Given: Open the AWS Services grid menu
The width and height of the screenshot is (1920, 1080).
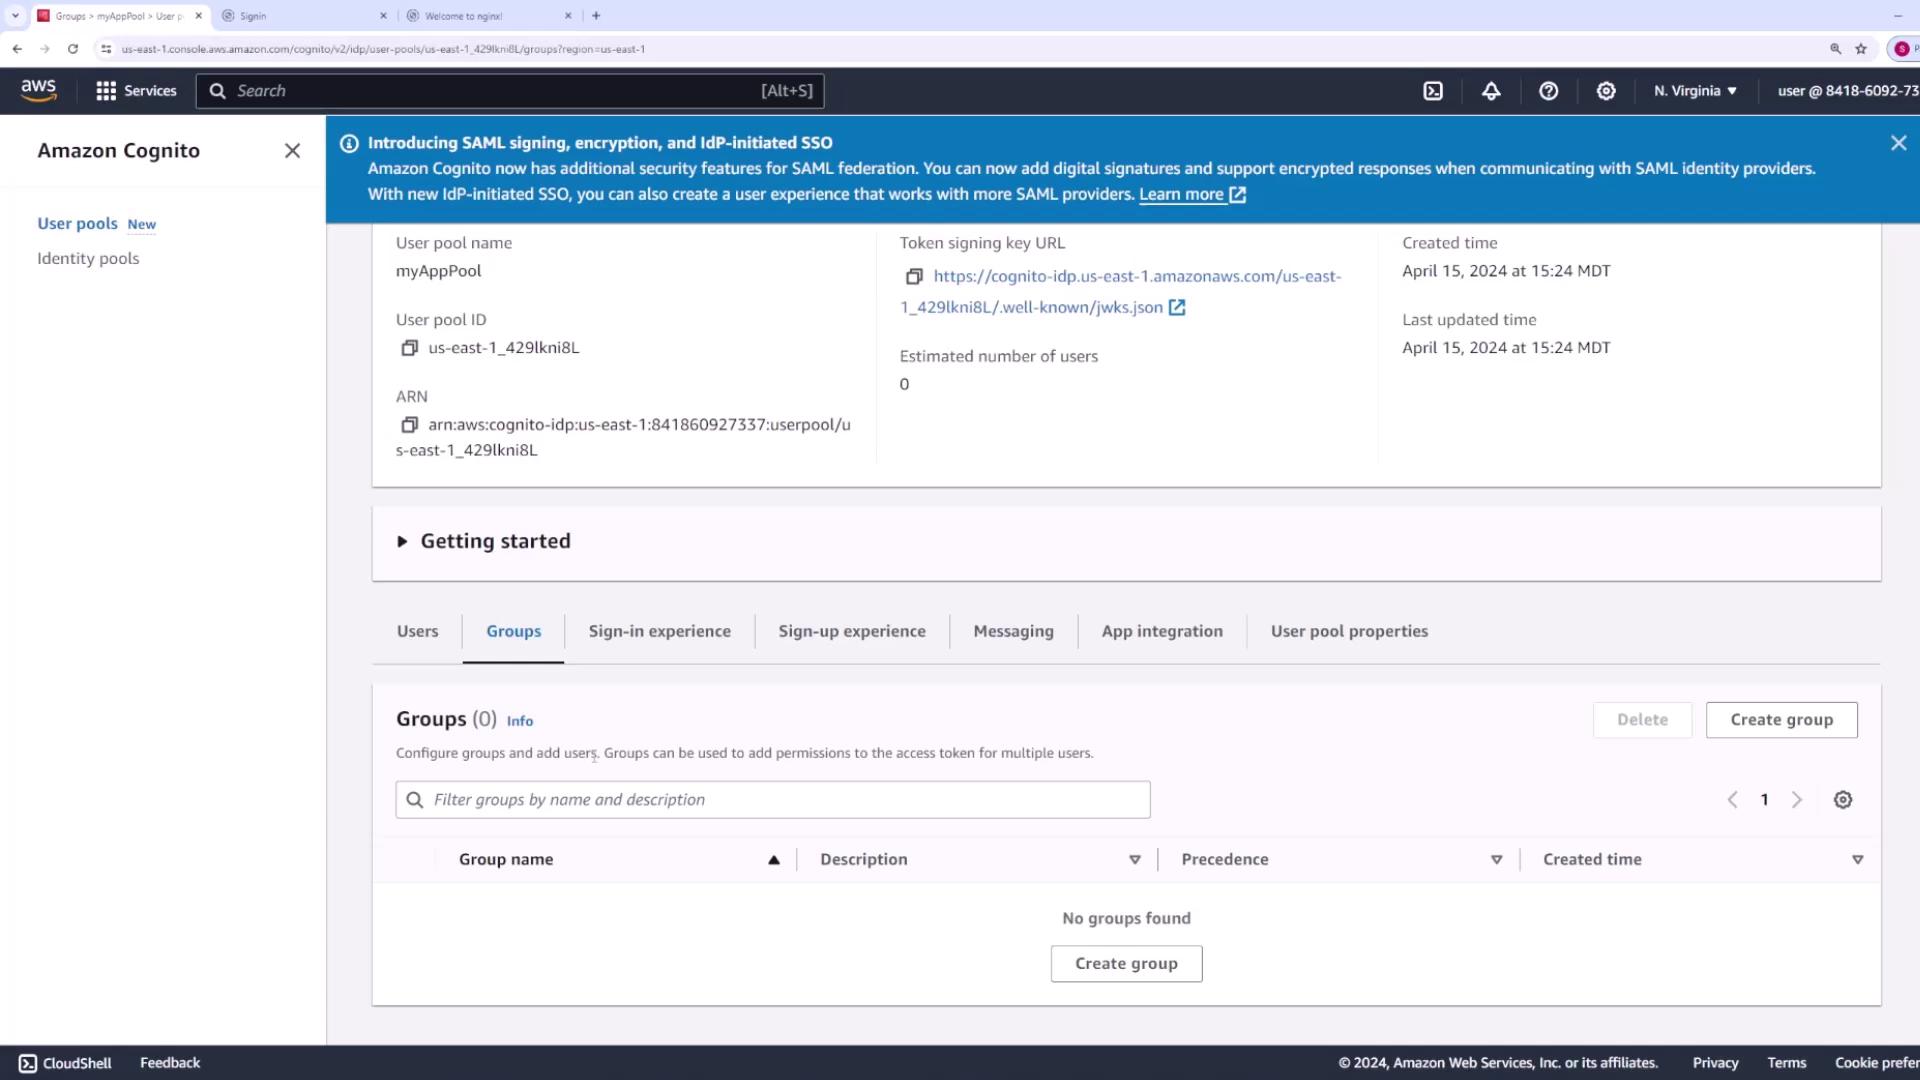Looking at the screenshot, I should [106, 91].
